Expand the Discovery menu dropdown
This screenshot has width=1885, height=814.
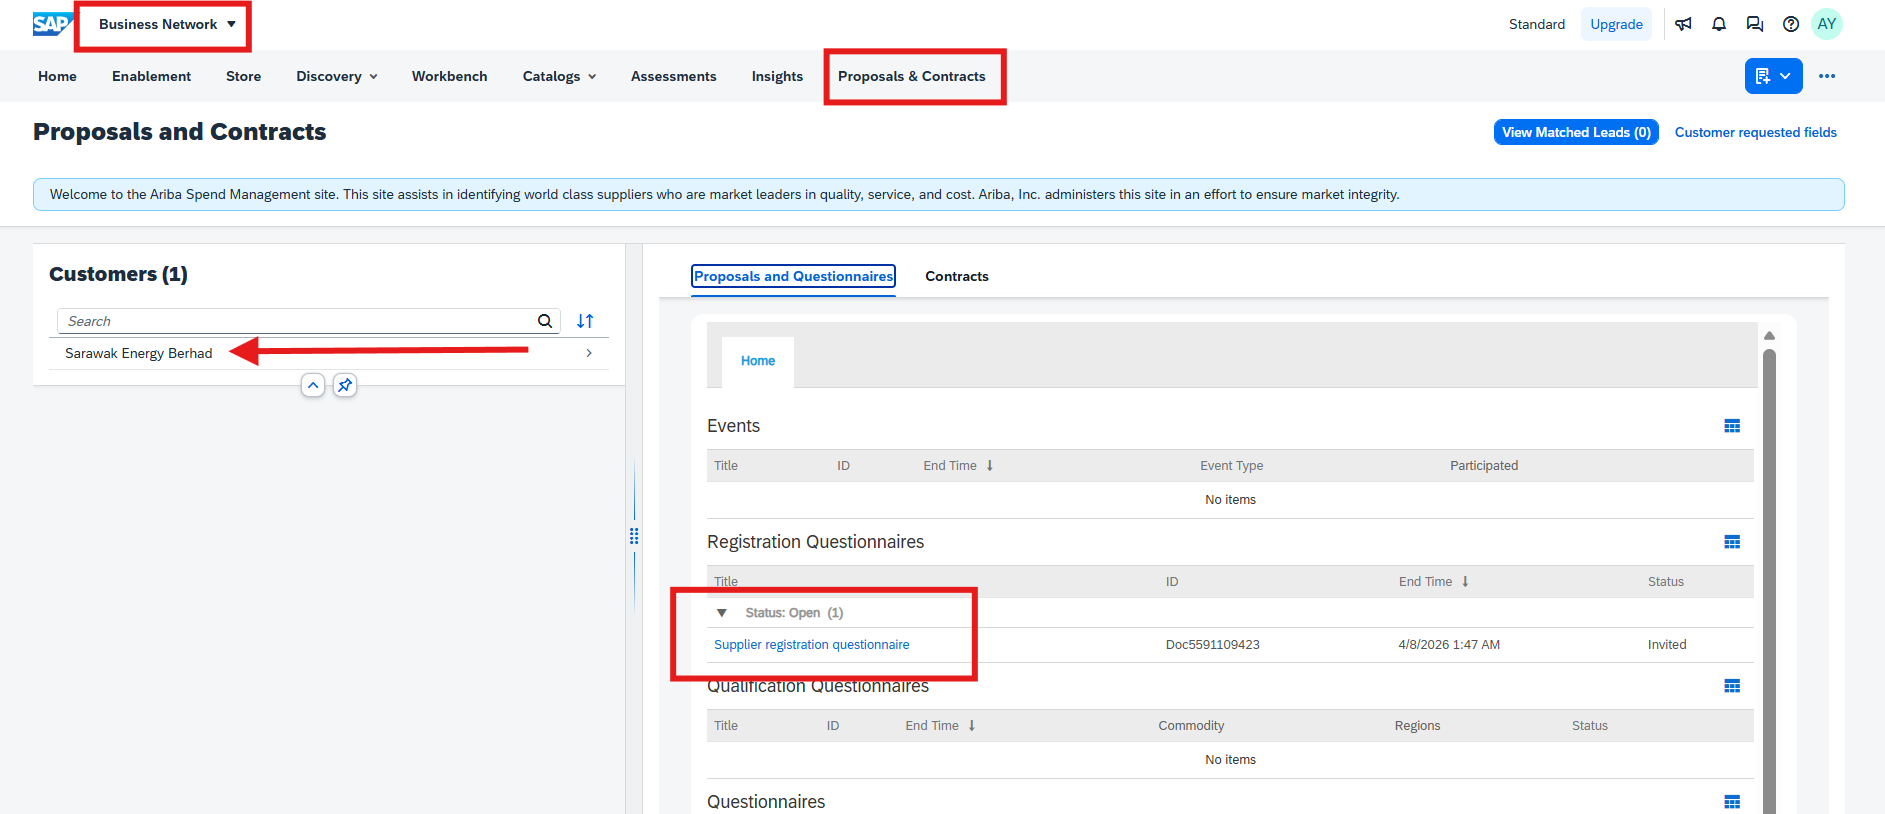(337, 76)
